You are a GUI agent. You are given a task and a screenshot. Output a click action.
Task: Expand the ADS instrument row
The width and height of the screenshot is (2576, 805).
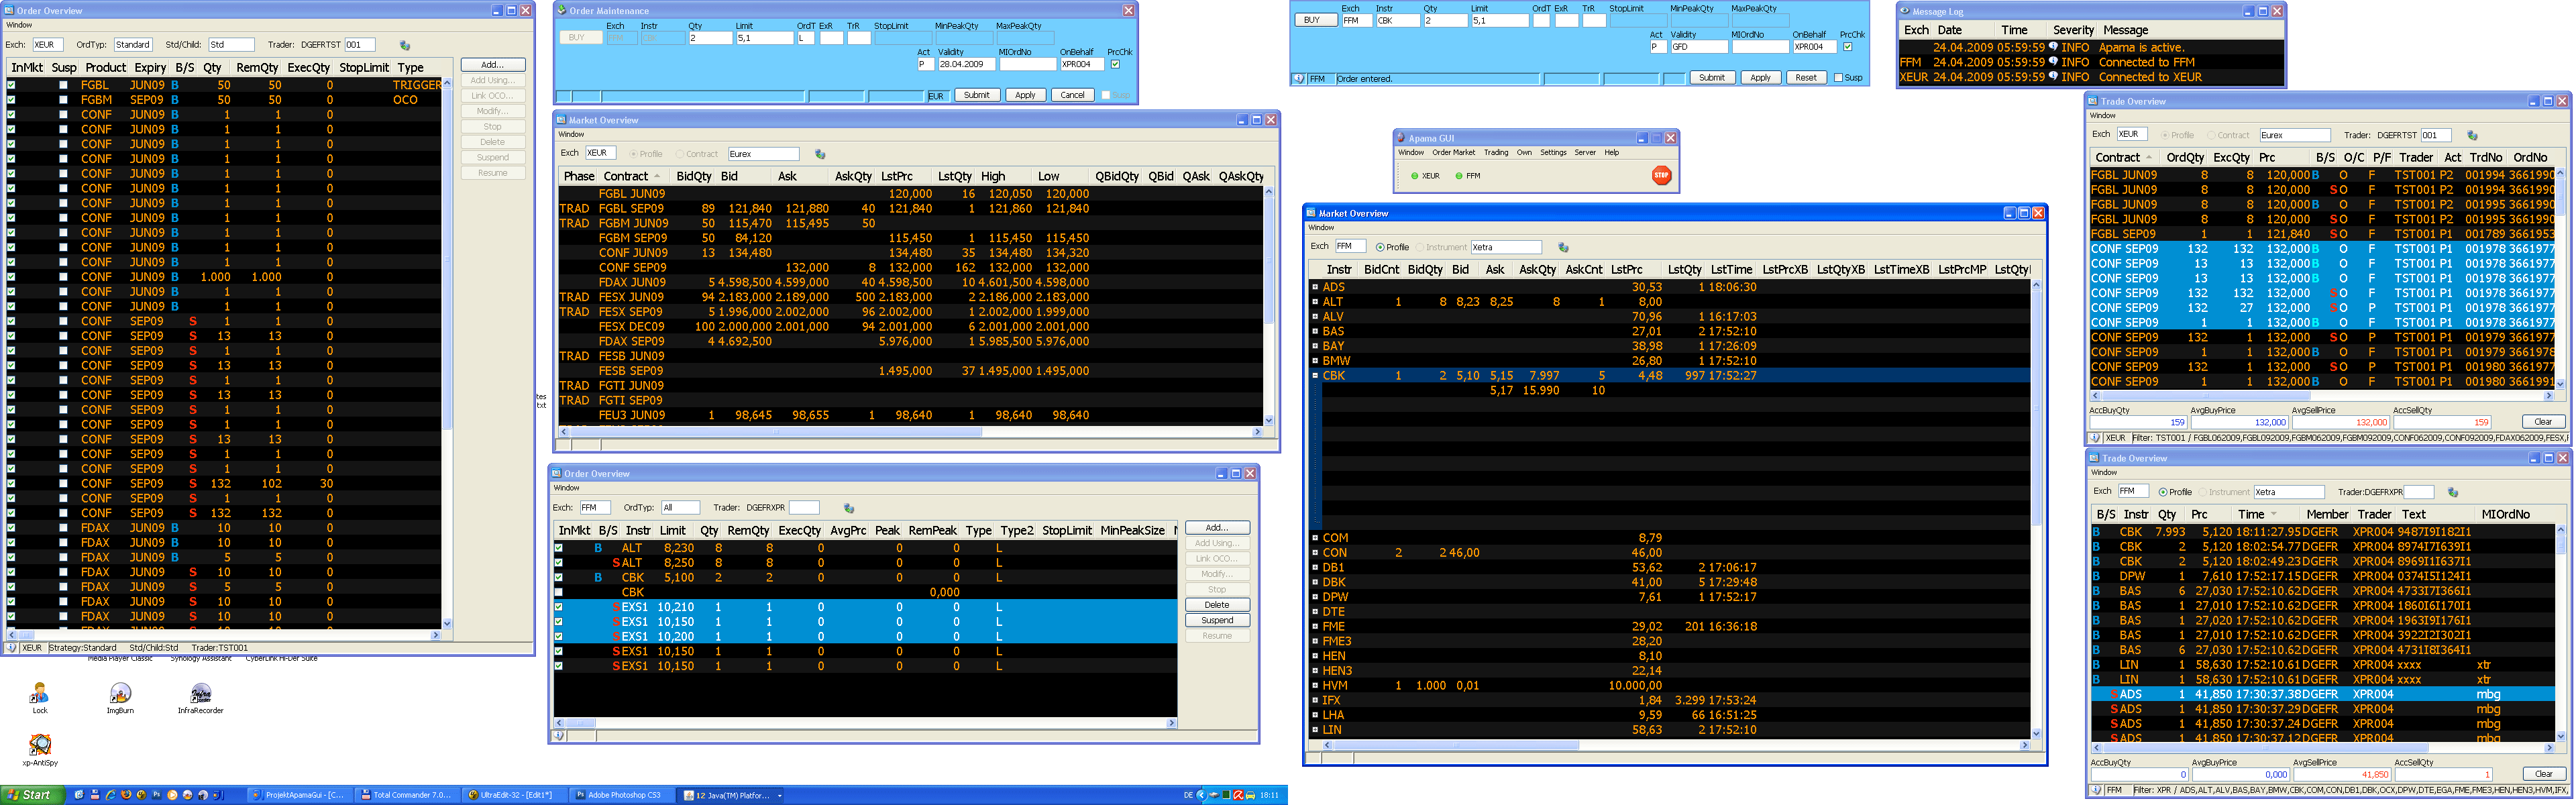click(x=1315, y=287)
